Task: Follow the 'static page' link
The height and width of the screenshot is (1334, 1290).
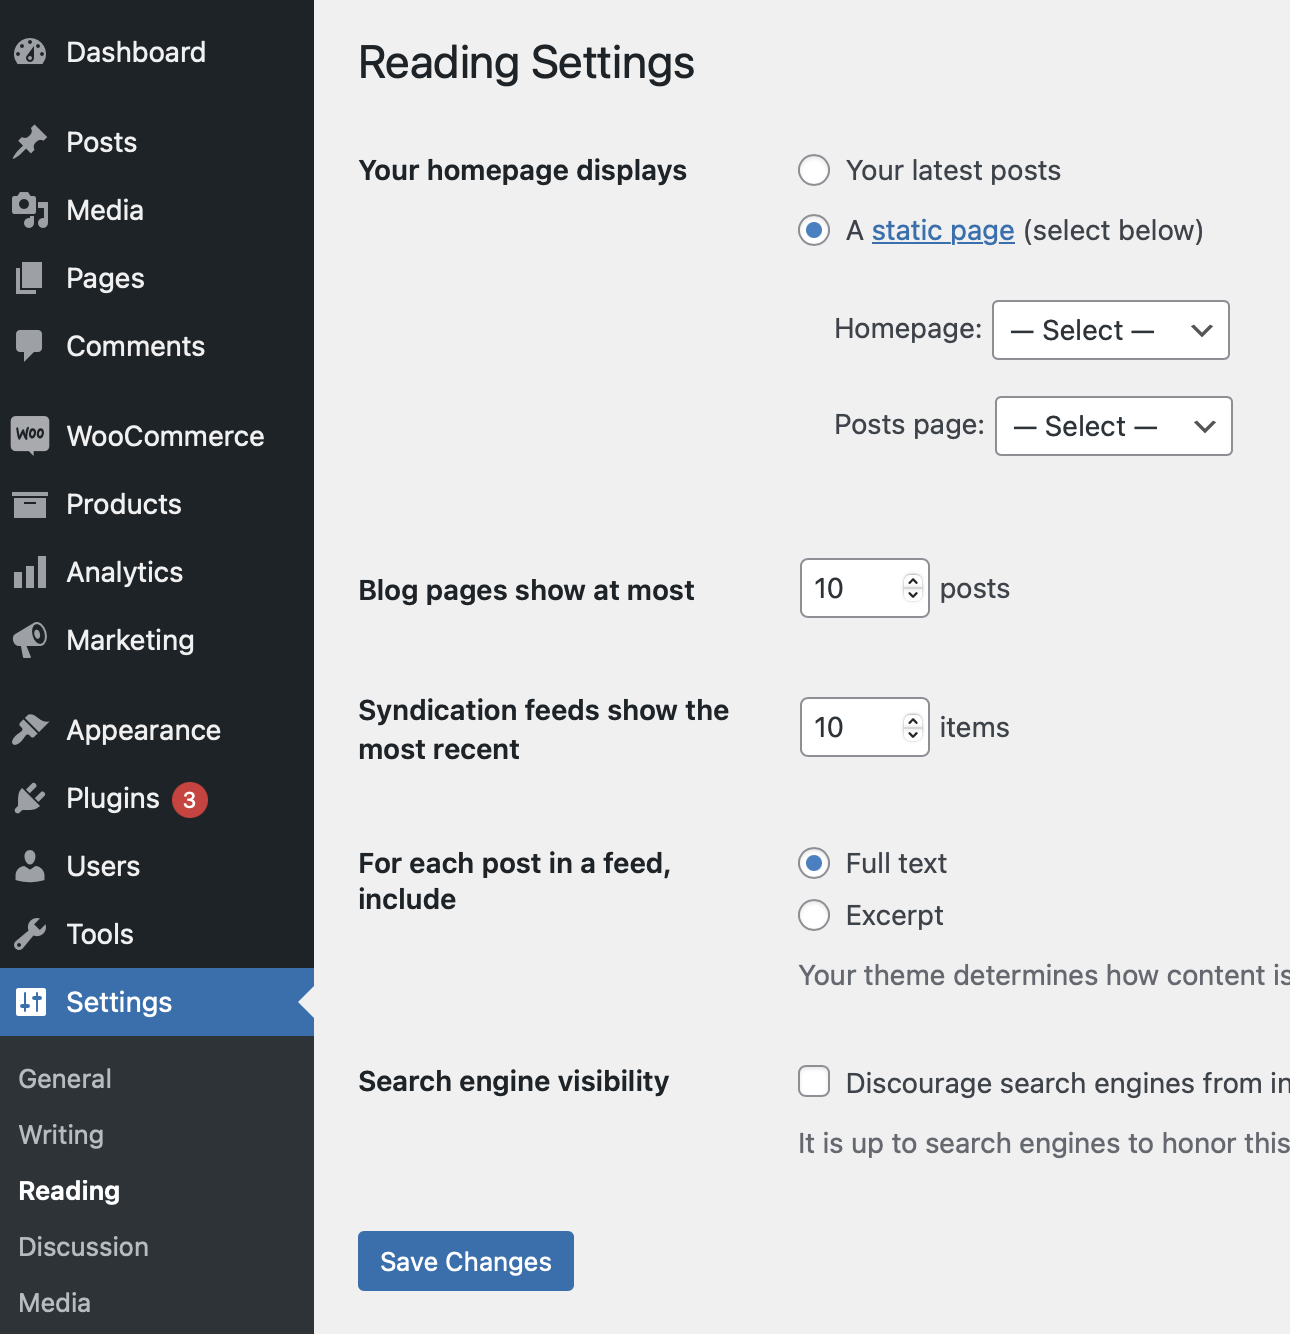Action: pyautogui.click(x=943, y=230)
